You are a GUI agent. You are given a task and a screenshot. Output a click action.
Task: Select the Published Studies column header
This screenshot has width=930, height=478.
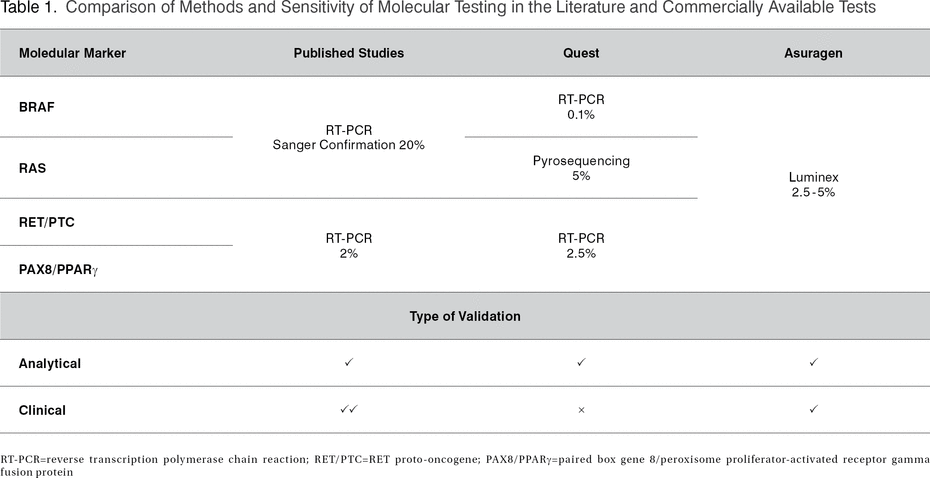click(349, 53)
